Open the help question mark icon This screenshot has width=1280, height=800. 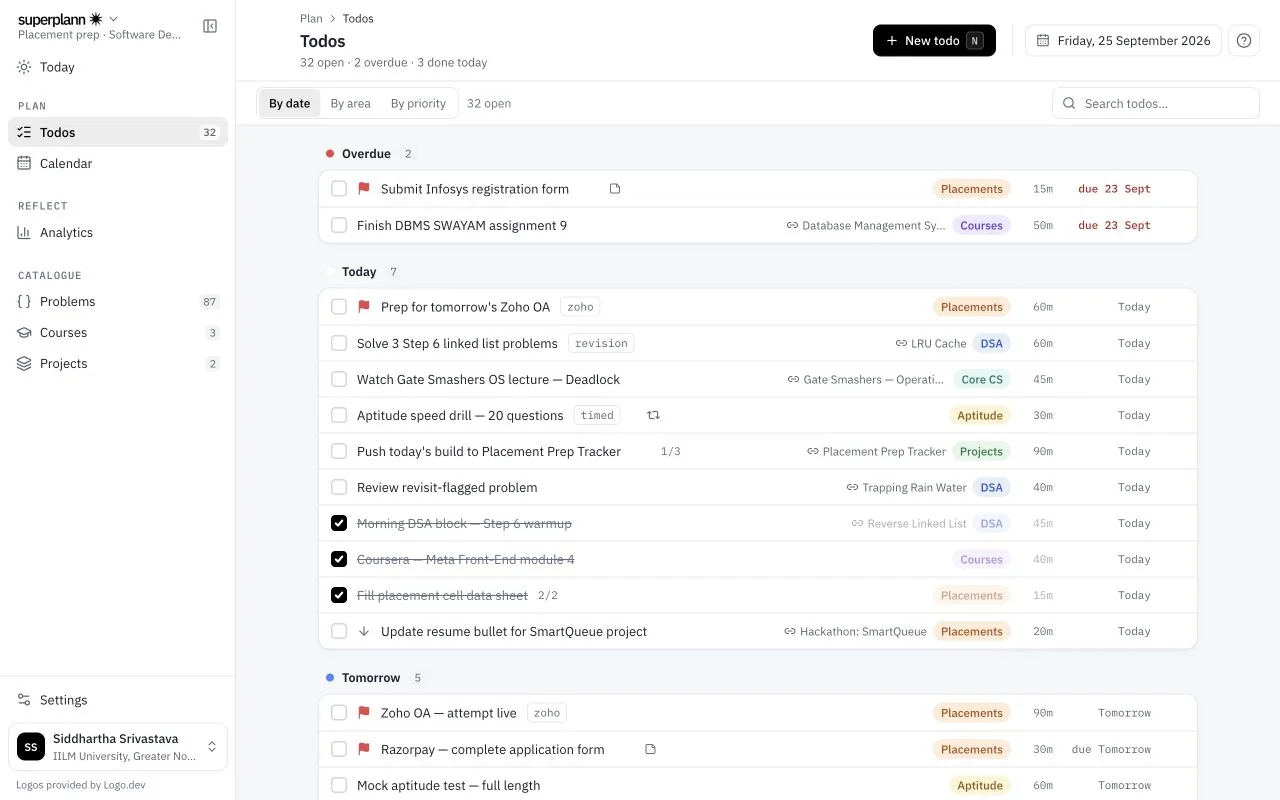pyautogui.click(x=1244, y=41)
